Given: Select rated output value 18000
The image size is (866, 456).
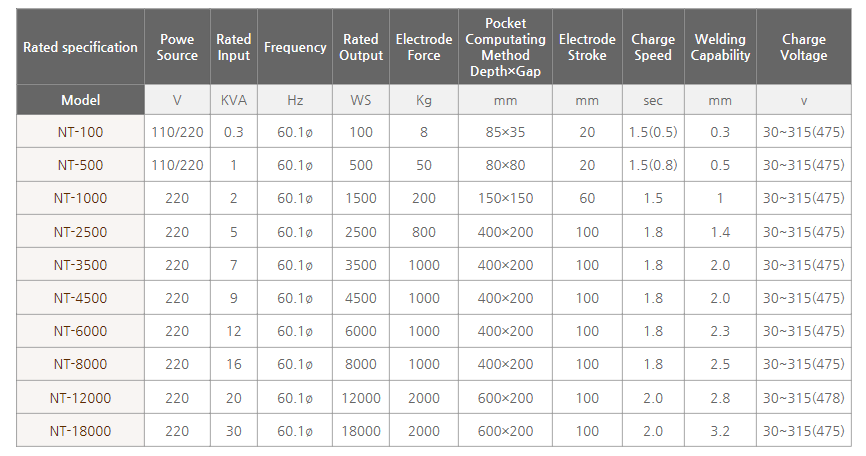Looking at the screenshot, I should (x=361, y=431).
